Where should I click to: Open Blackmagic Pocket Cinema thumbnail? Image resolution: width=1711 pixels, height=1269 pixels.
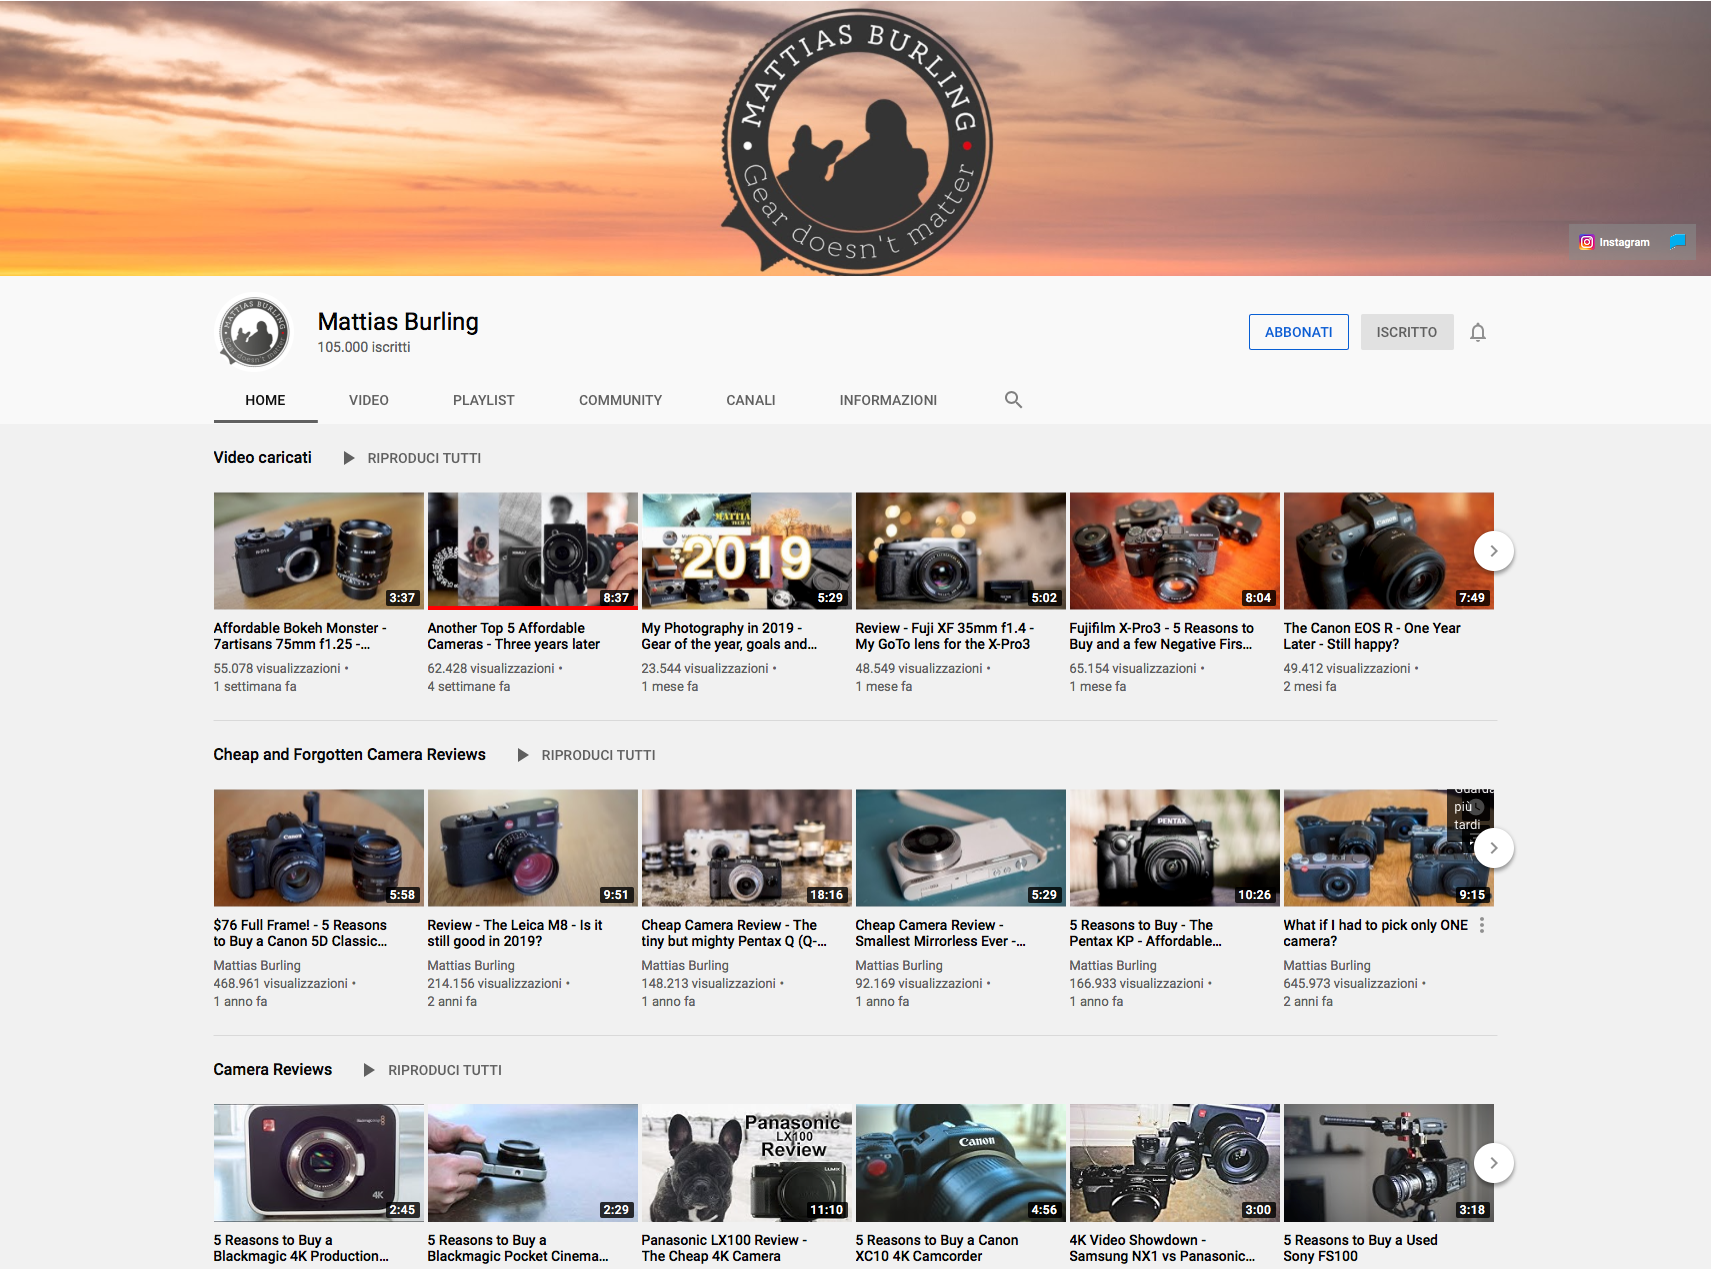pyautogui.click(x=533, y=1163)
